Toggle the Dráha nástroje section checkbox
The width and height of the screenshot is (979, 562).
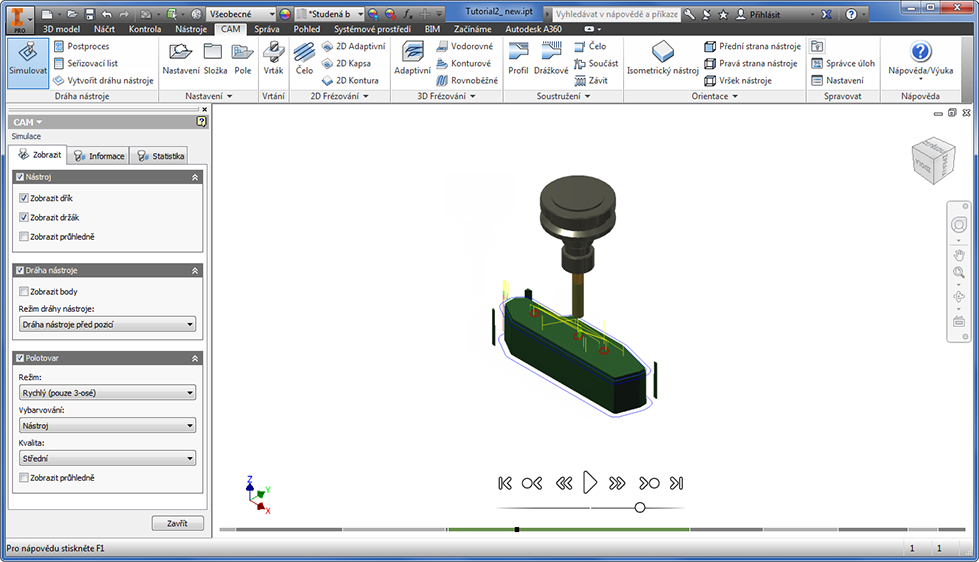point(20,270)
